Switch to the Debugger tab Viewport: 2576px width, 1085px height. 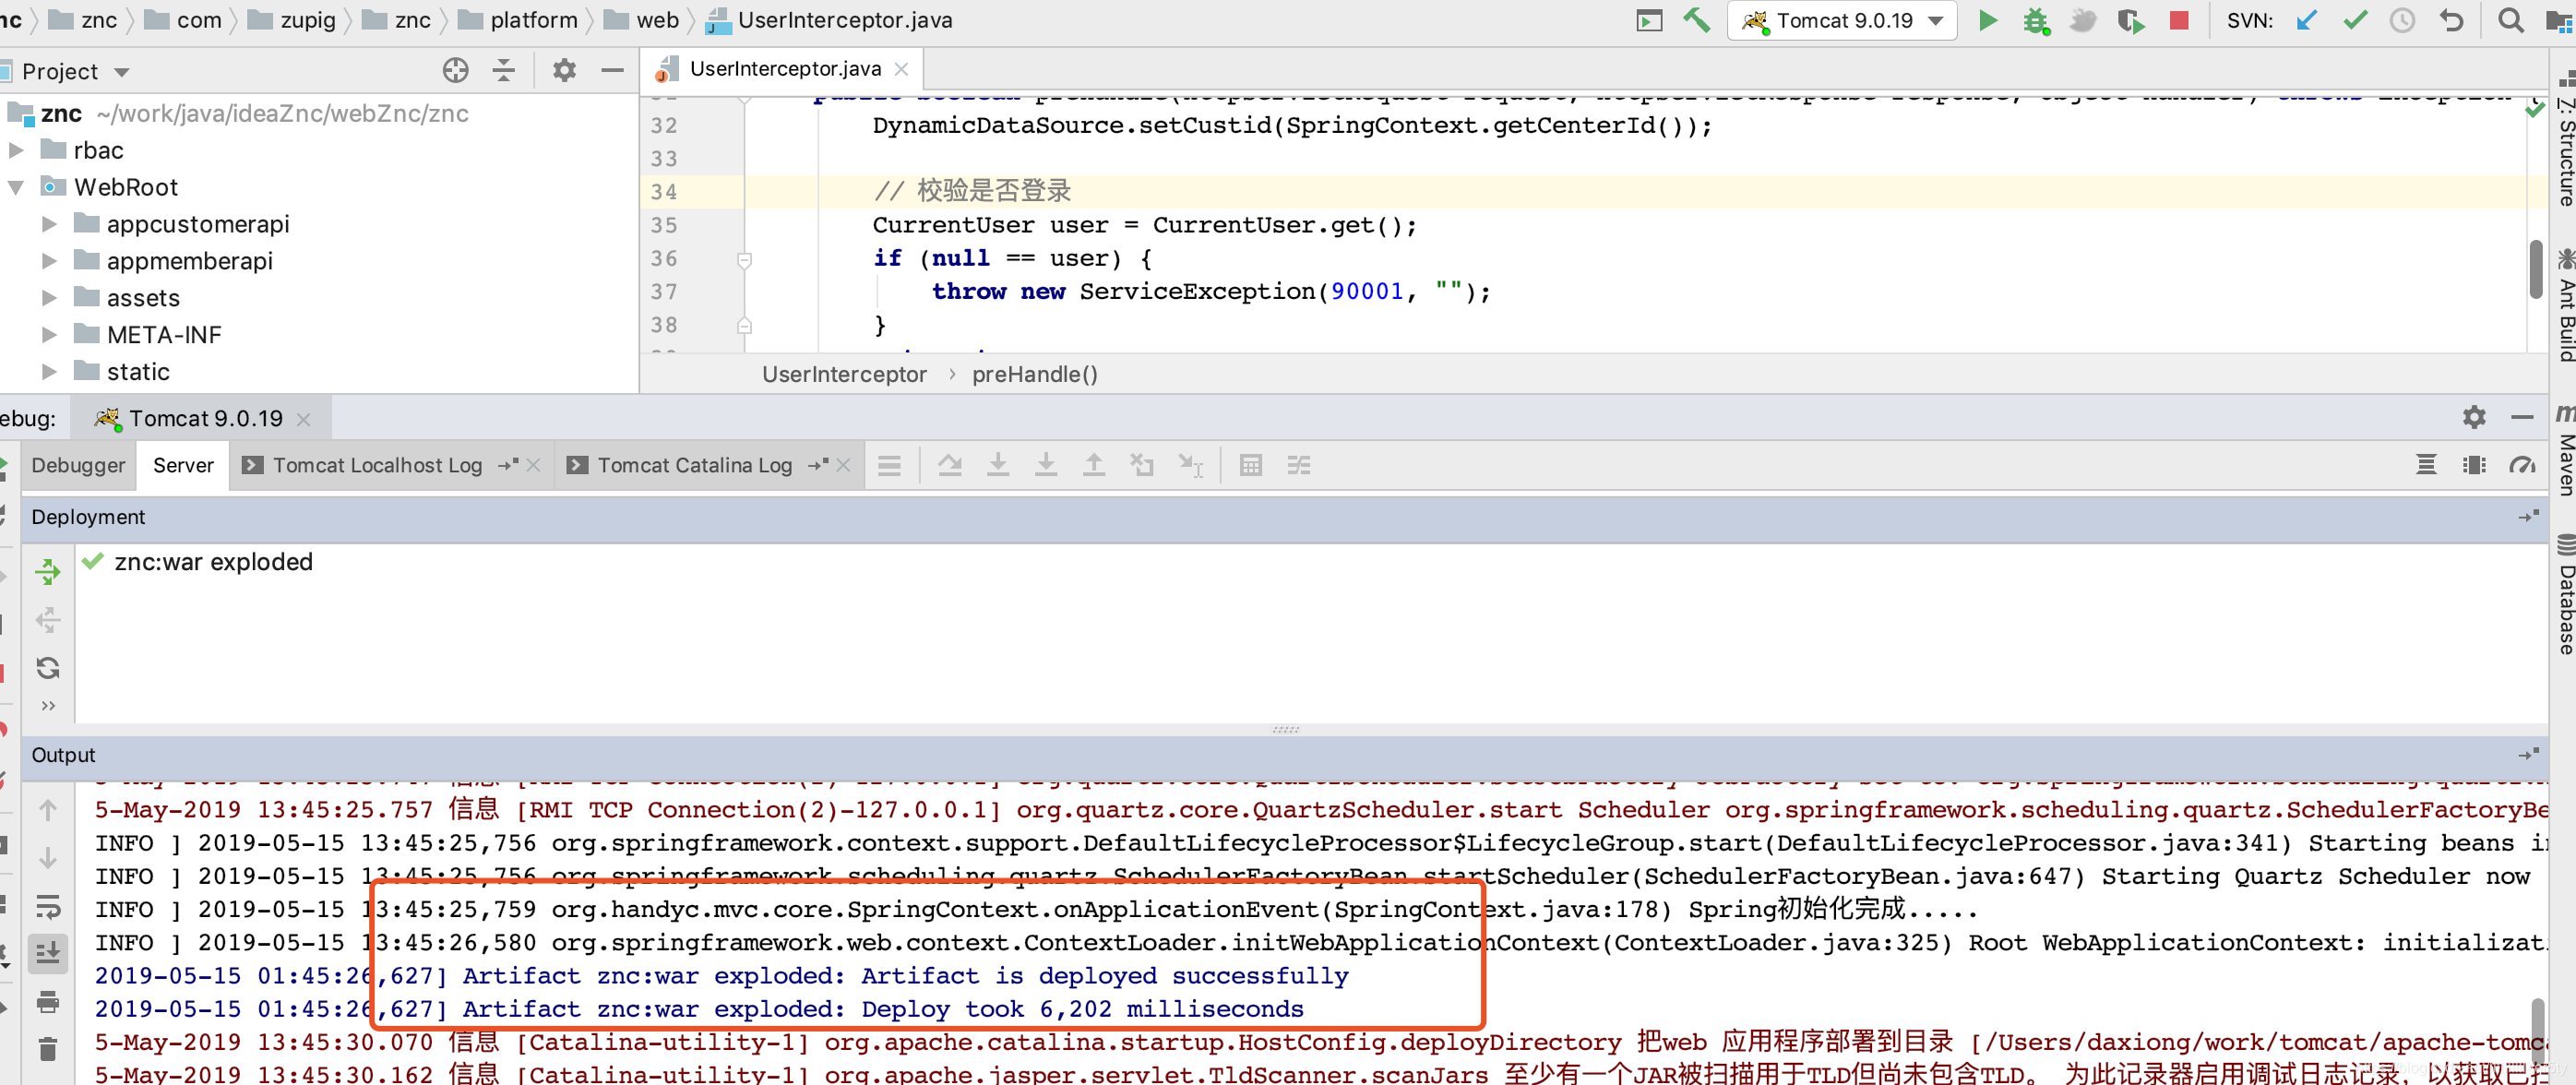[78, 465]
